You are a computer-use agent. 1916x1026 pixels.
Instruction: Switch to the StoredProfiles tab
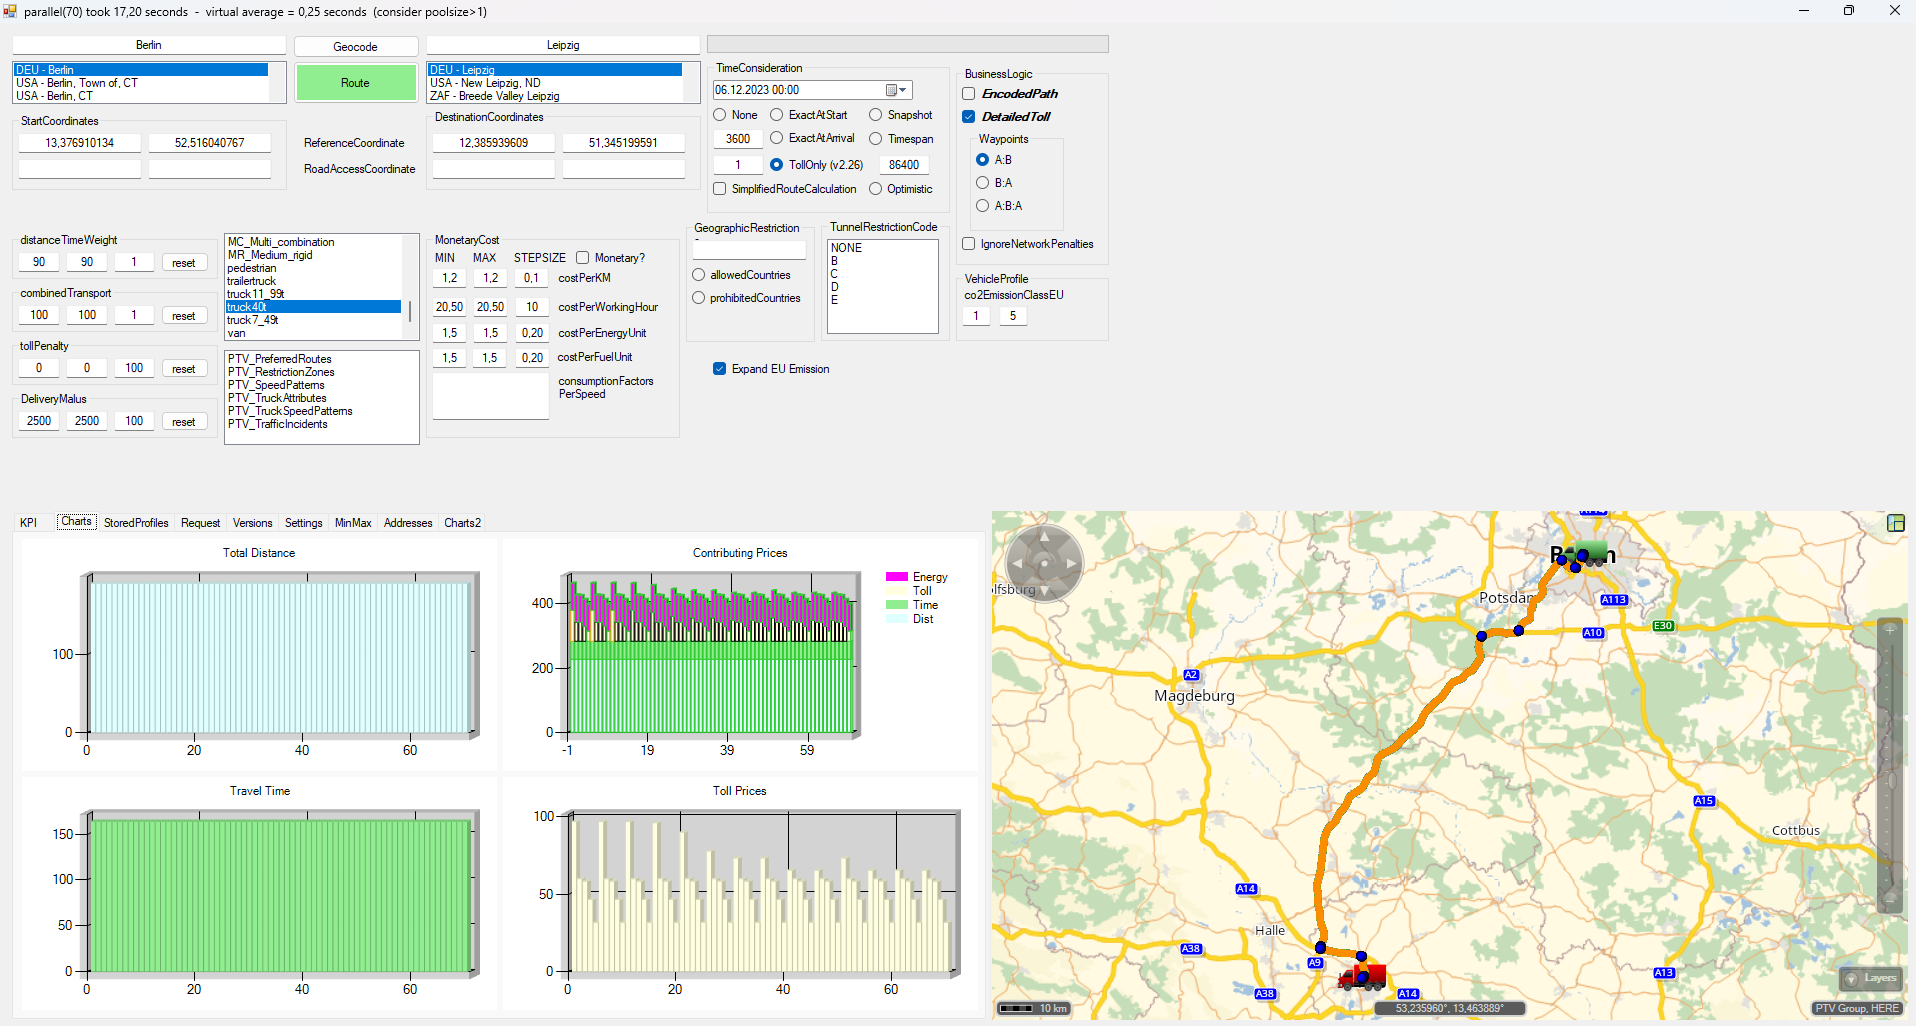tap(136, 523)
